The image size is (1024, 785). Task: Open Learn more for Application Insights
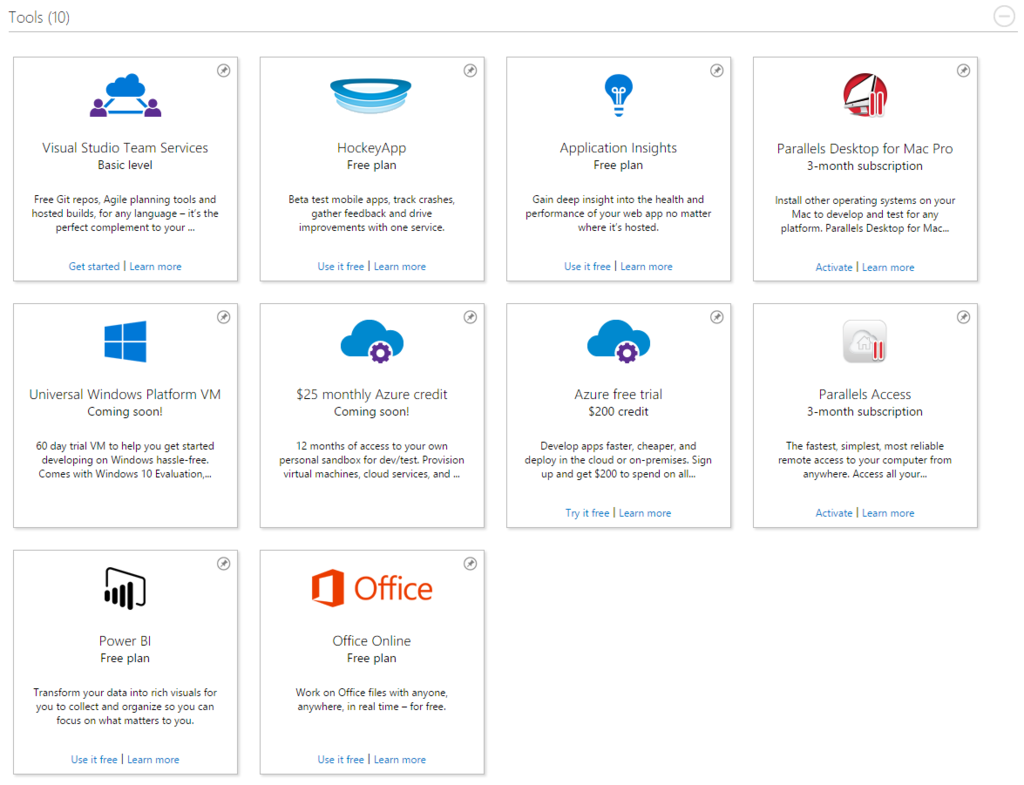click(x=647, y=266)
